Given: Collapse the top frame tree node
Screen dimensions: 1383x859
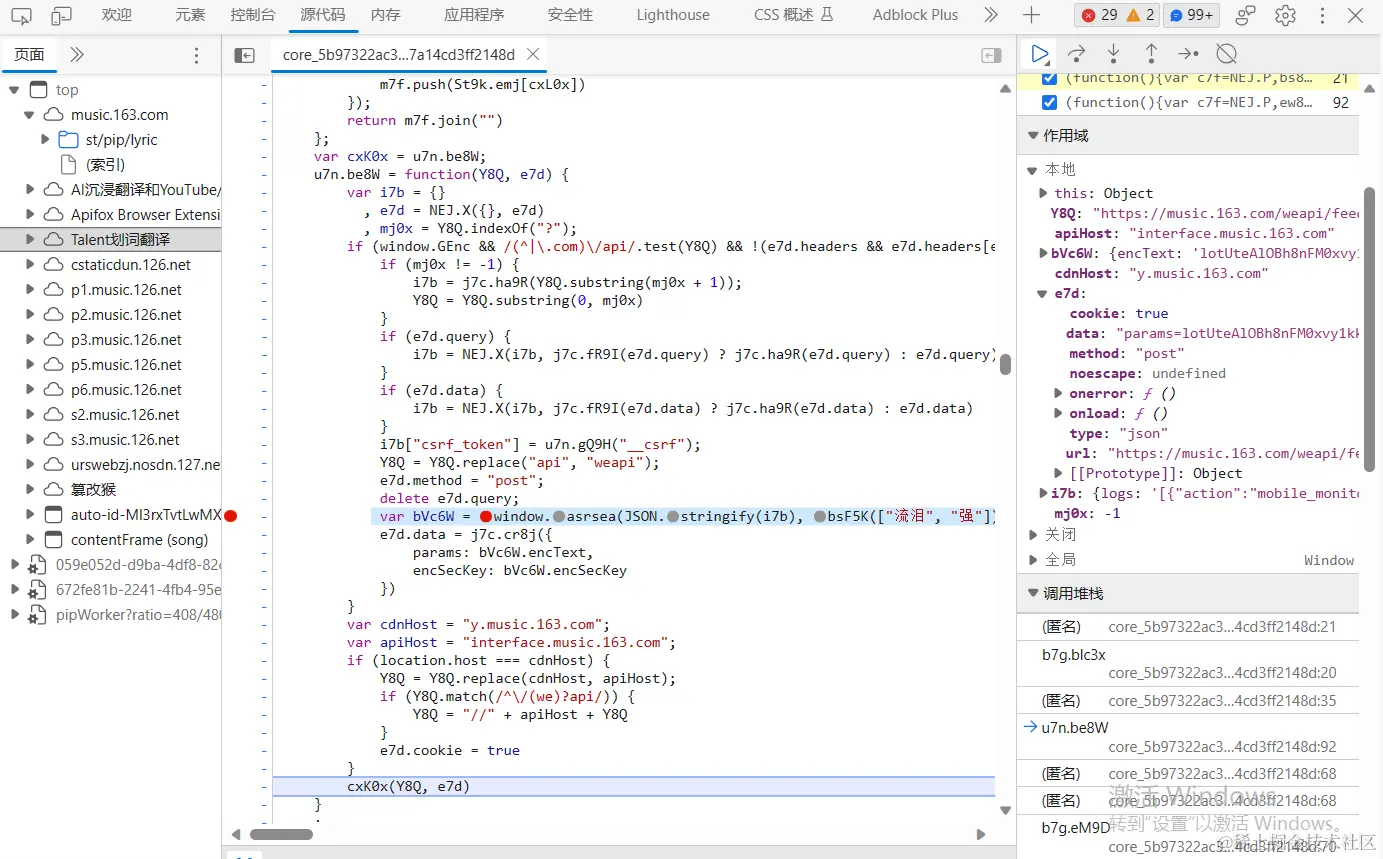Looking at the screenshot, I should (15, 90).
